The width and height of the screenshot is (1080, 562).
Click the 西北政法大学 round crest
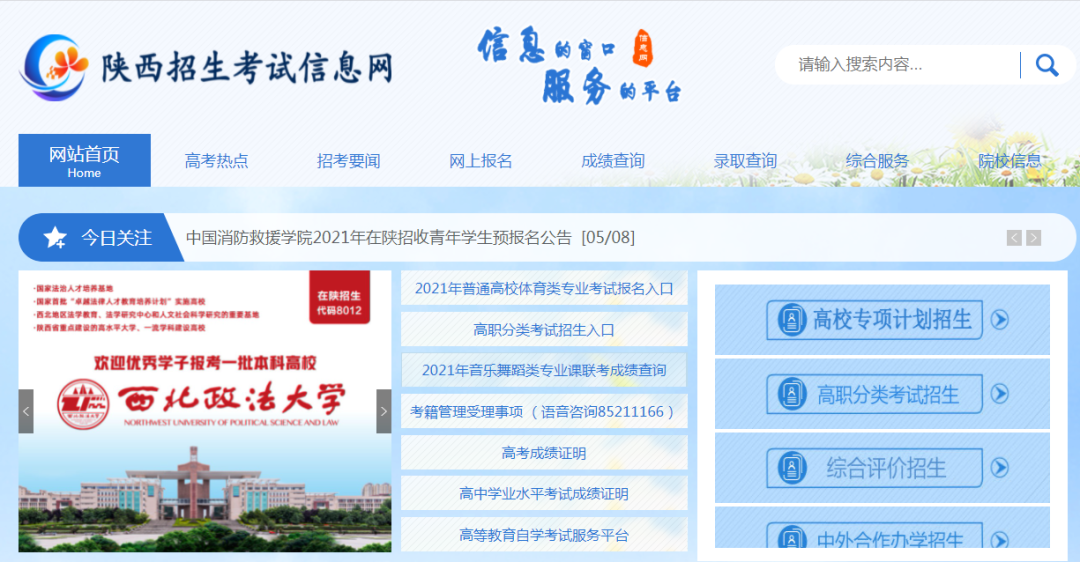[83, 404]
